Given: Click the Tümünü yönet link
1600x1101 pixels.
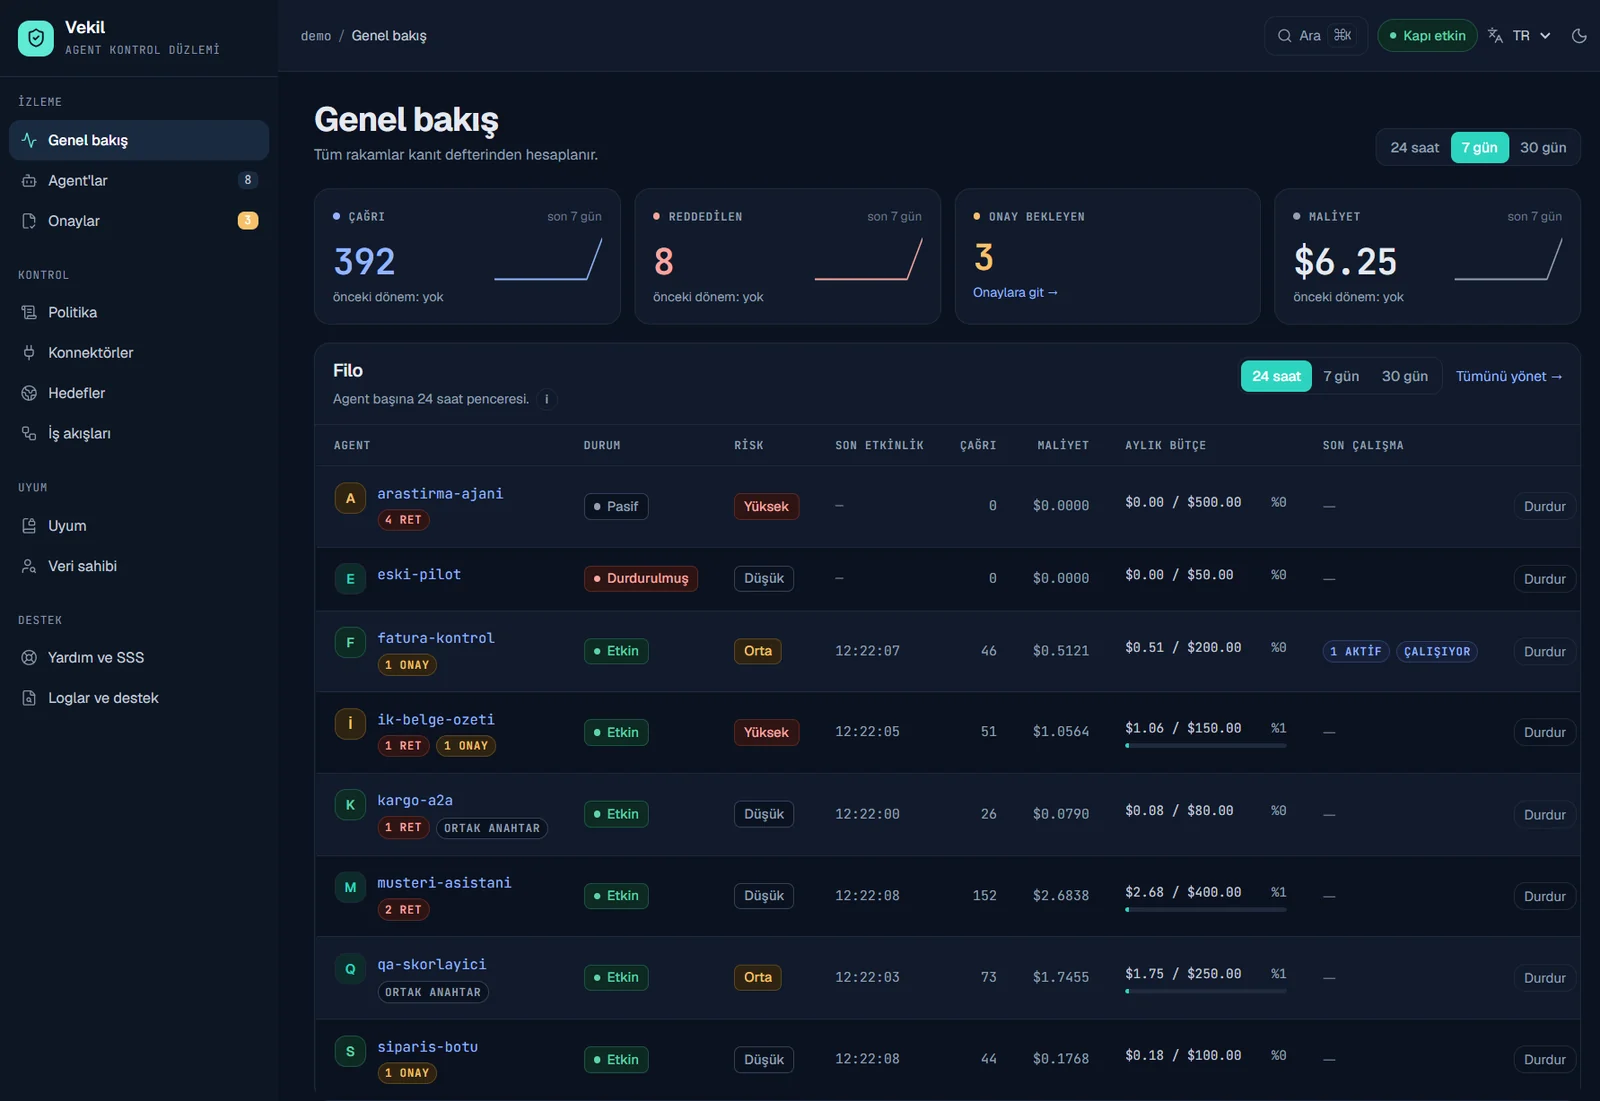Looking at the screenshot, I should 1509,376.
